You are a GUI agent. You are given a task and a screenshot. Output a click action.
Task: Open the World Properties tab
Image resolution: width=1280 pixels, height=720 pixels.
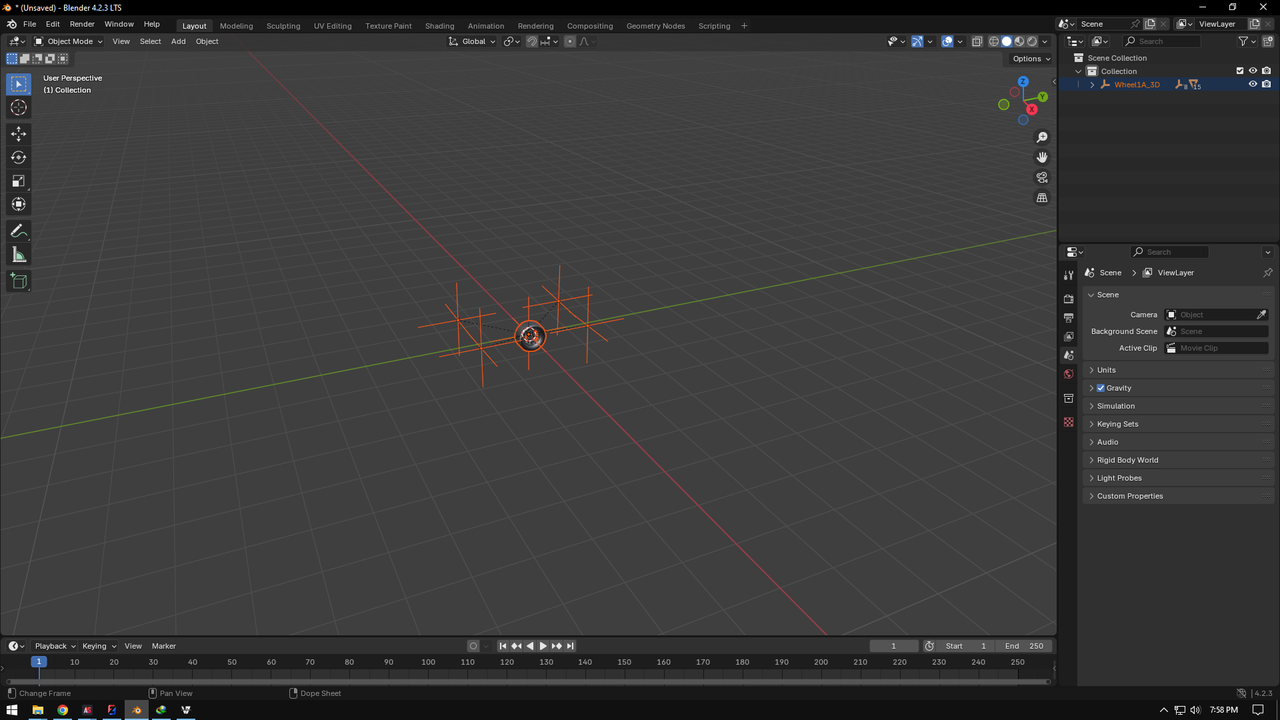pyautogui.click(x=1068, y=374)
